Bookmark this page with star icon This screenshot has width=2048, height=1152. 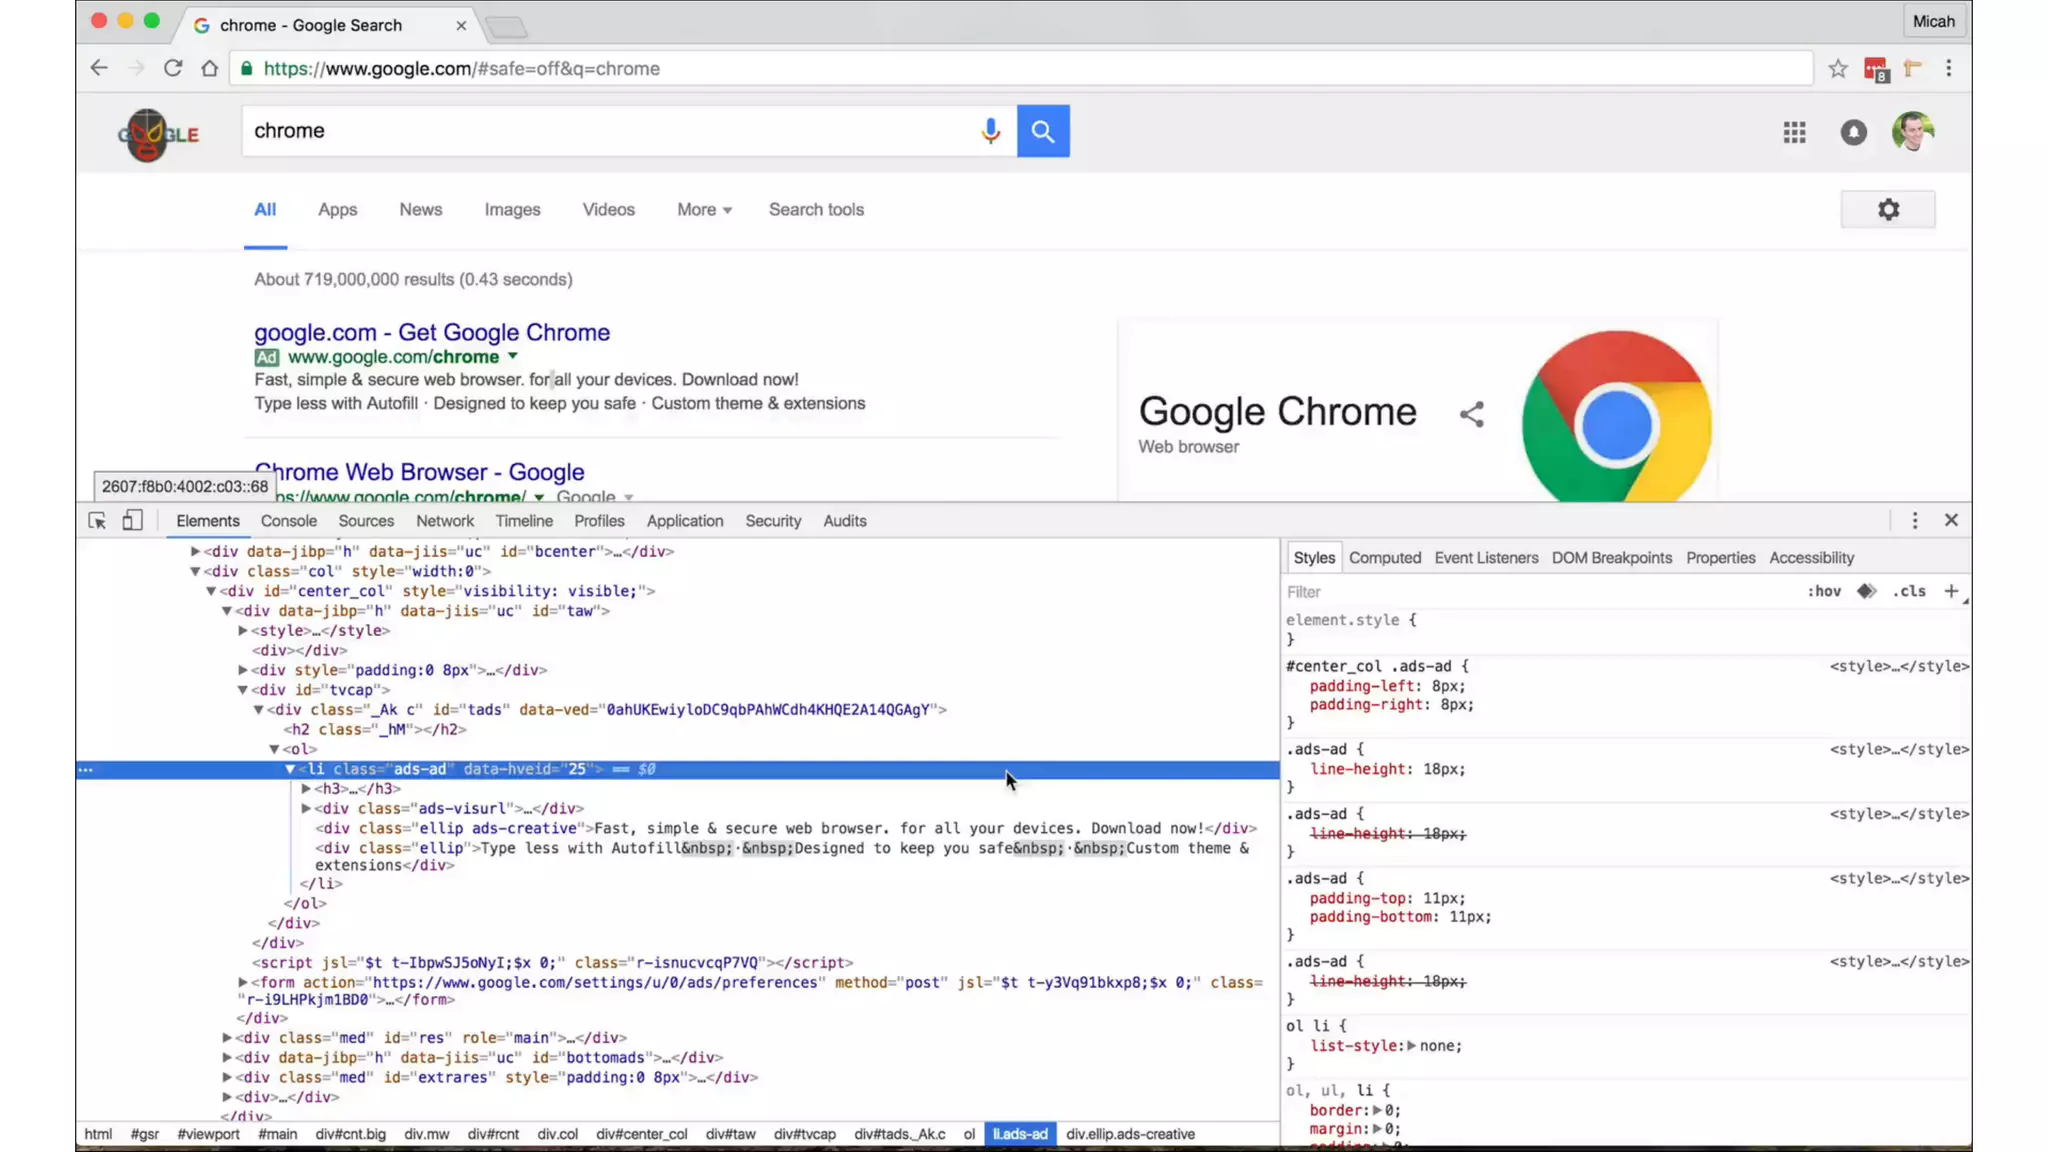1837,69
